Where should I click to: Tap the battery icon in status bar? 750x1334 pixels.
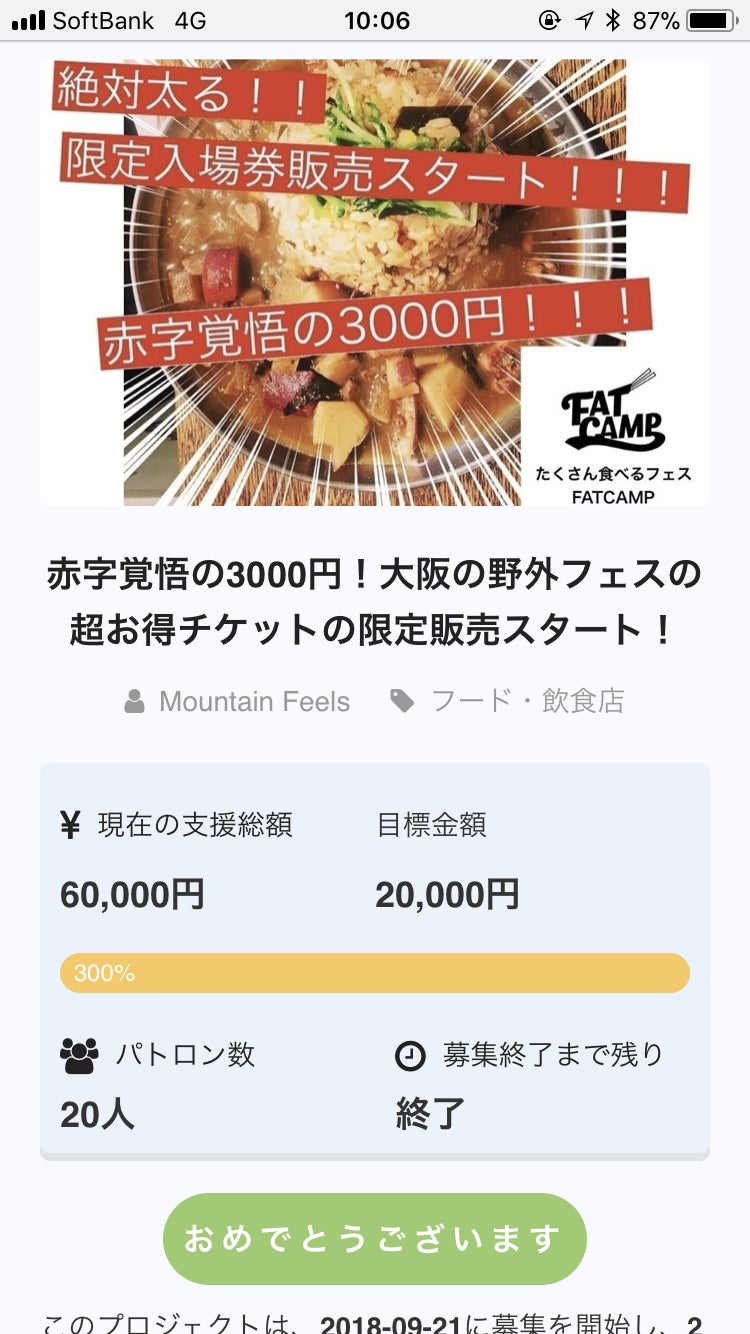pyautogui.click(x=712, y=20)
